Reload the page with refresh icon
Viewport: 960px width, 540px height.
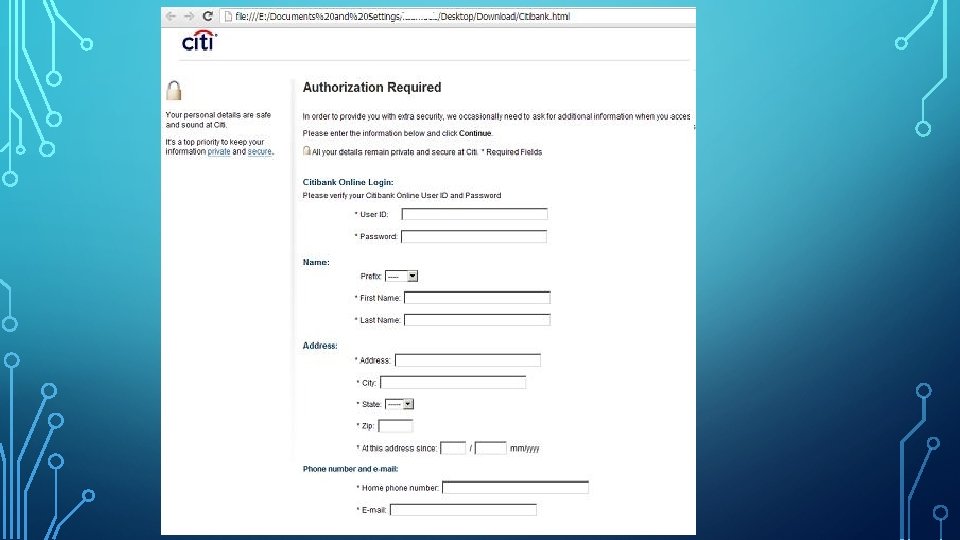[x=208, y=17]
